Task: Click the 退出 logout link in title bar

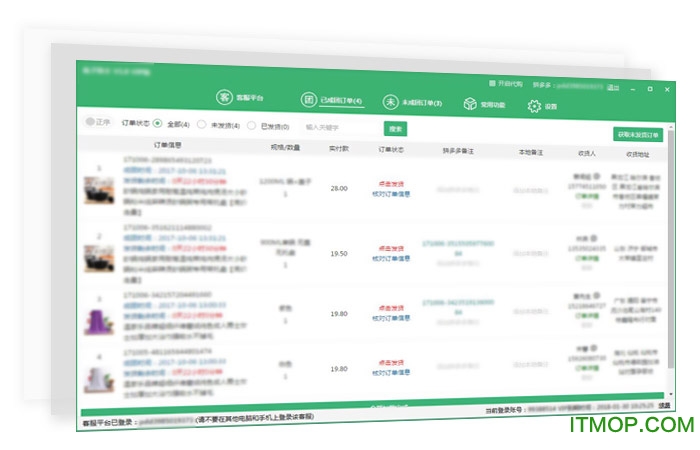Action: (x=613, y=87)
